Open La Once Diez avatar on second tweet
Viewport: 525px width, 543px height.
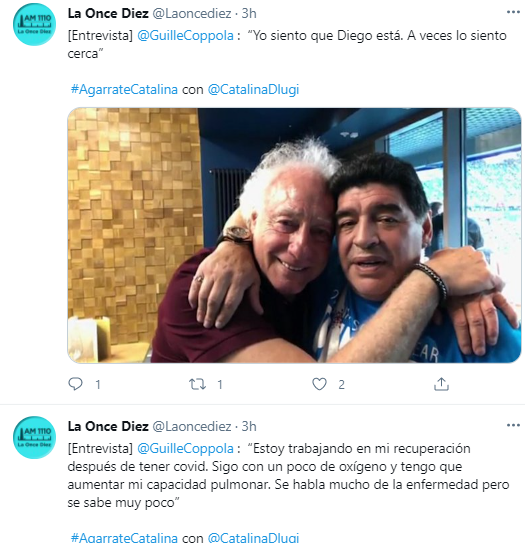(x=34, y=437)
